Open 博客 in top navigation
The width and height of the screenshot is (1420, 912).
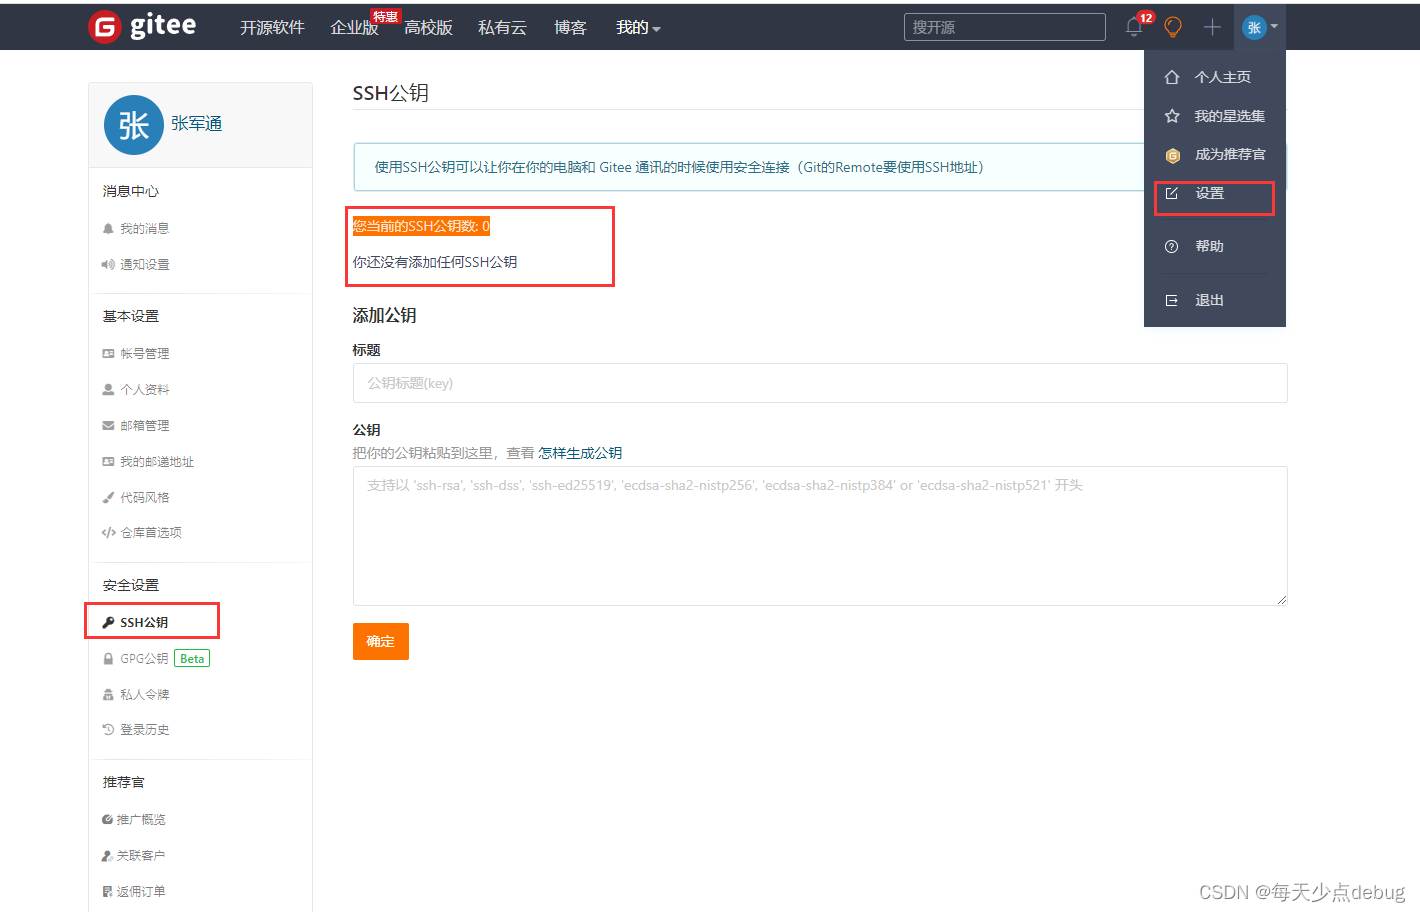click(x=570, y=27)
